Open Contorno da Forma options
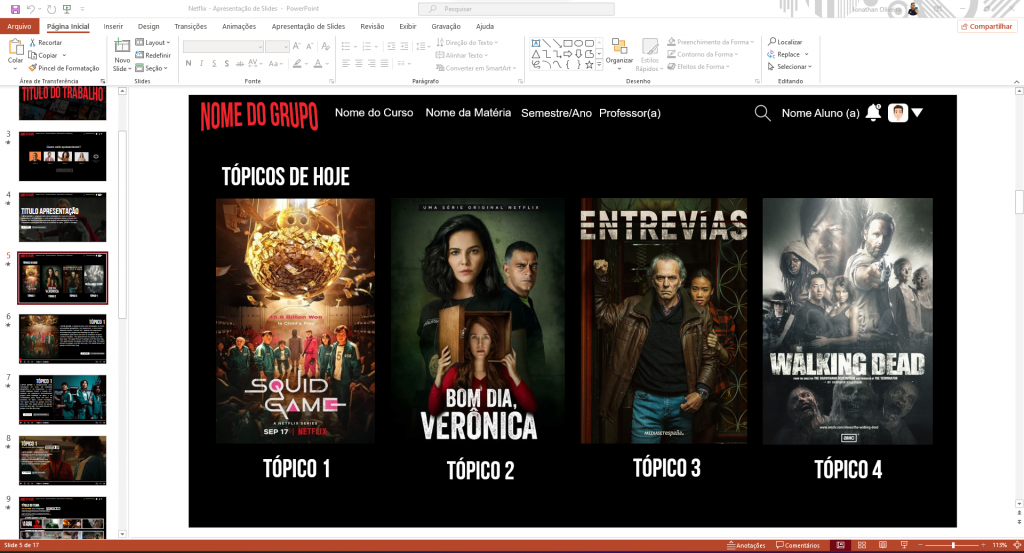 click(703, 54)
